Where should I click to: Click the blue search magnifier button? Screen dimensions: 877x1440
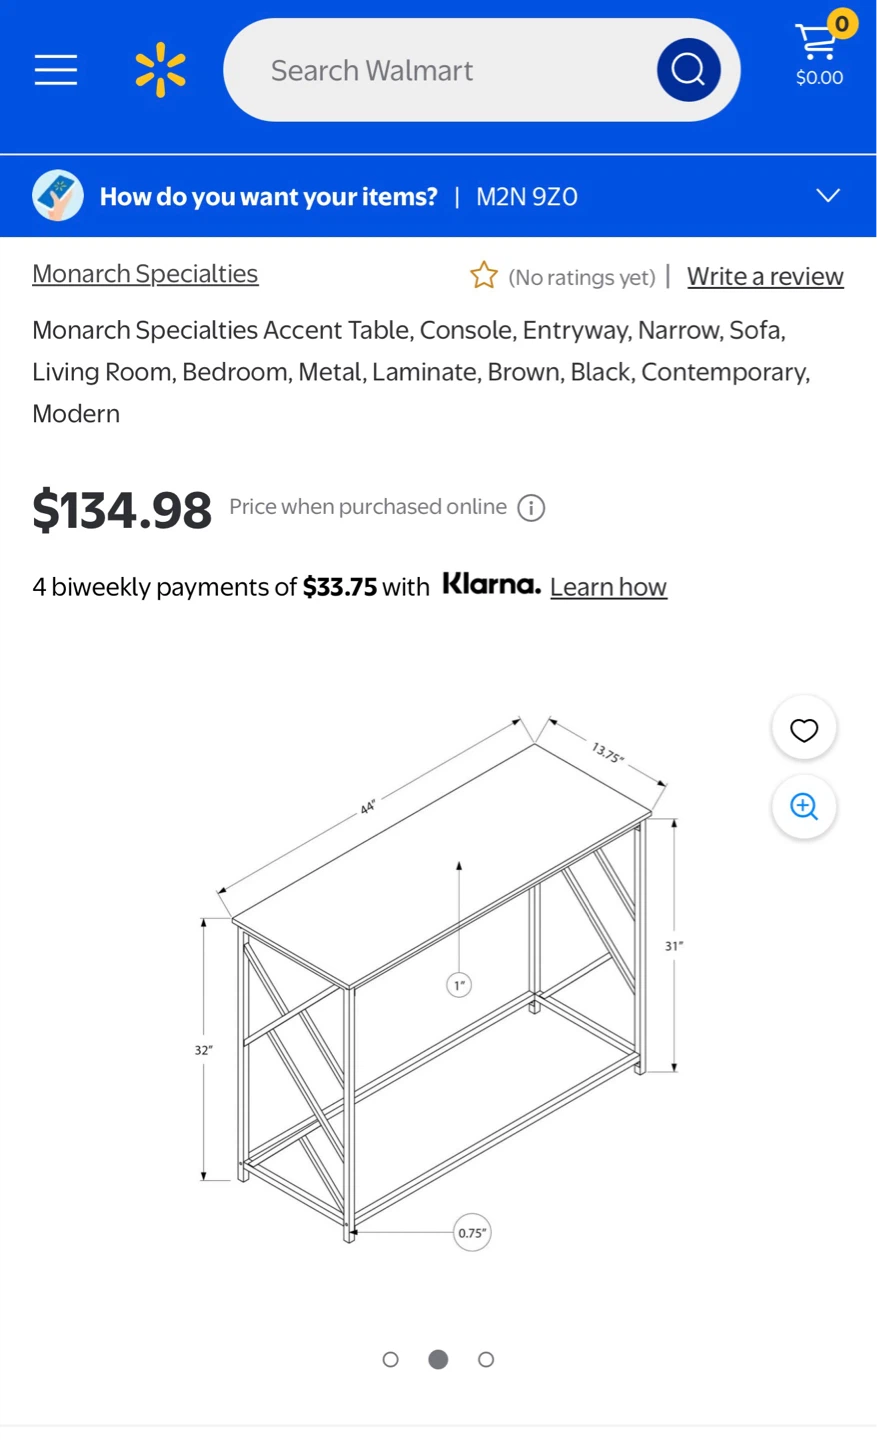click(x=688, y=70)
